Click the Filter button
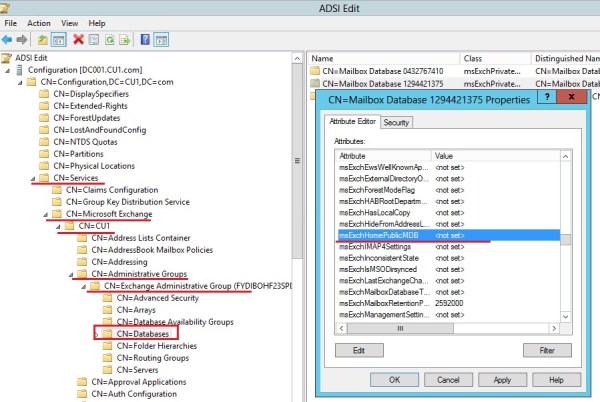The width and height of the screenshot is (600, 402). tap(548, 350)
